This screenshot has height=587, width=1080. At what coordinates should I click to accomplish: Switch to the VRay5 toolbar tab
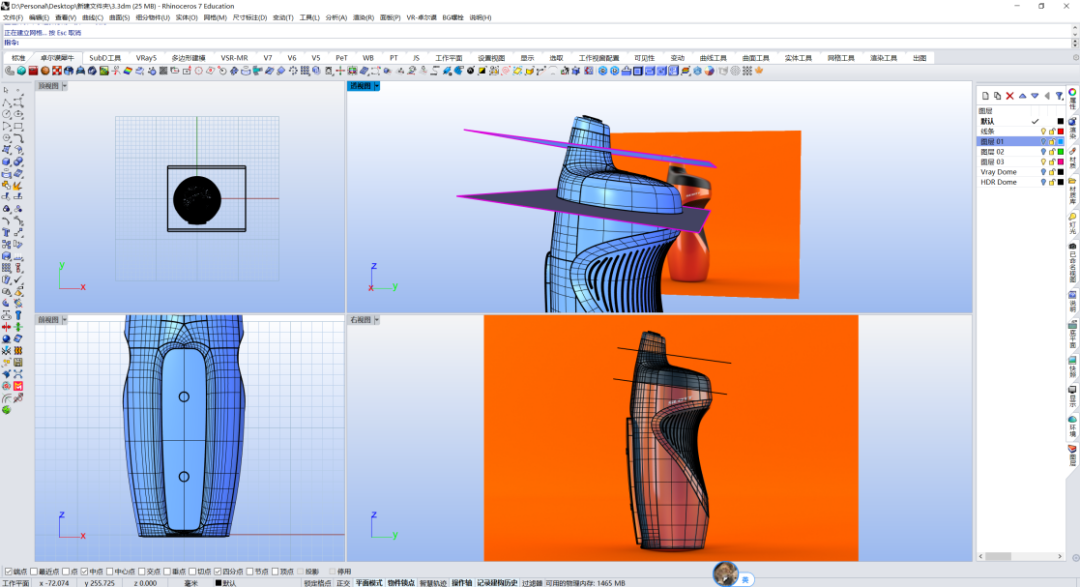pos(146,58)
